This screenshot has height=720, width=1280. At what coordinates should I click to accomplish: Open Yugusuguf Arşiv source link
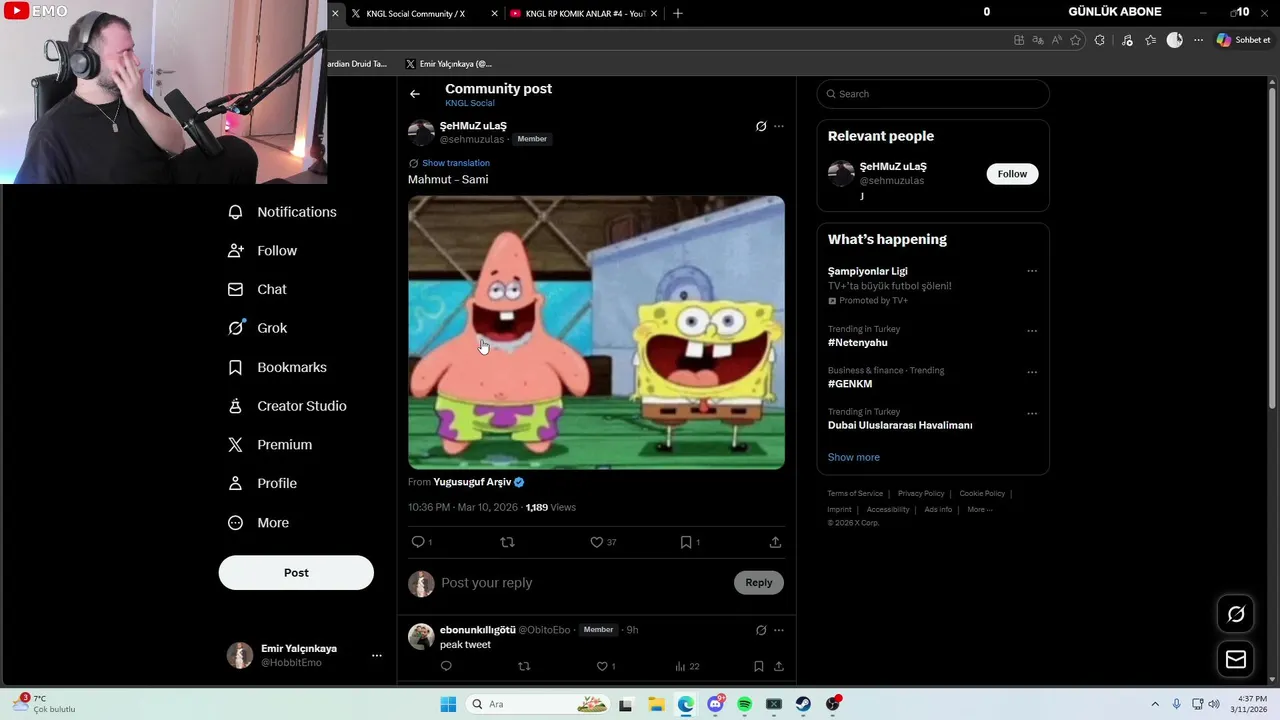point(472,482)
